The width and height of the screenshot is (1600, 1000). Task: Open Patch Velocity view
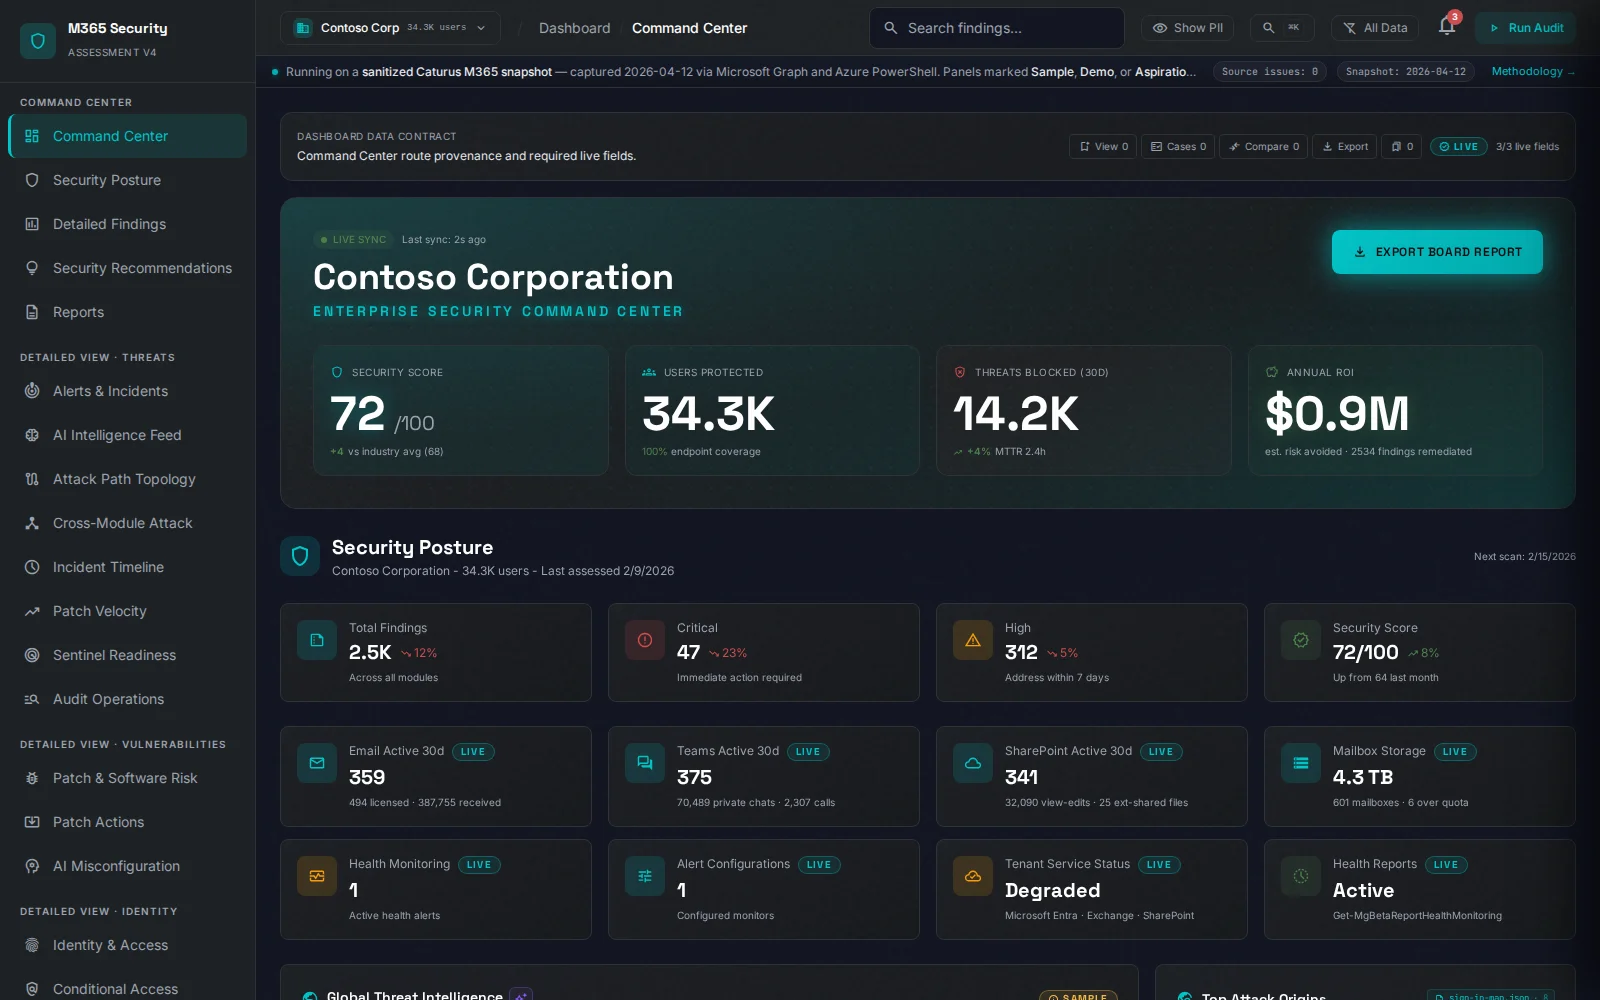click(x=127, y=611)
